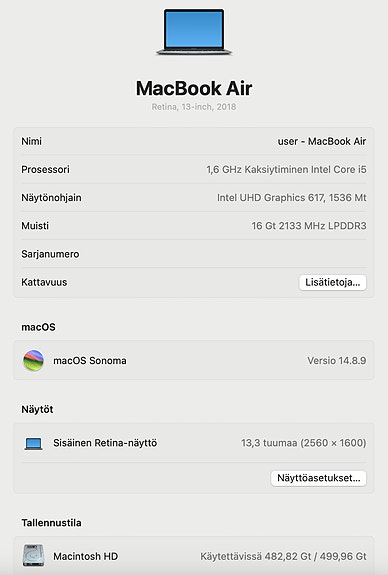Click the Prosessori row value
388x575 pixels.
(x=286, y=169)
